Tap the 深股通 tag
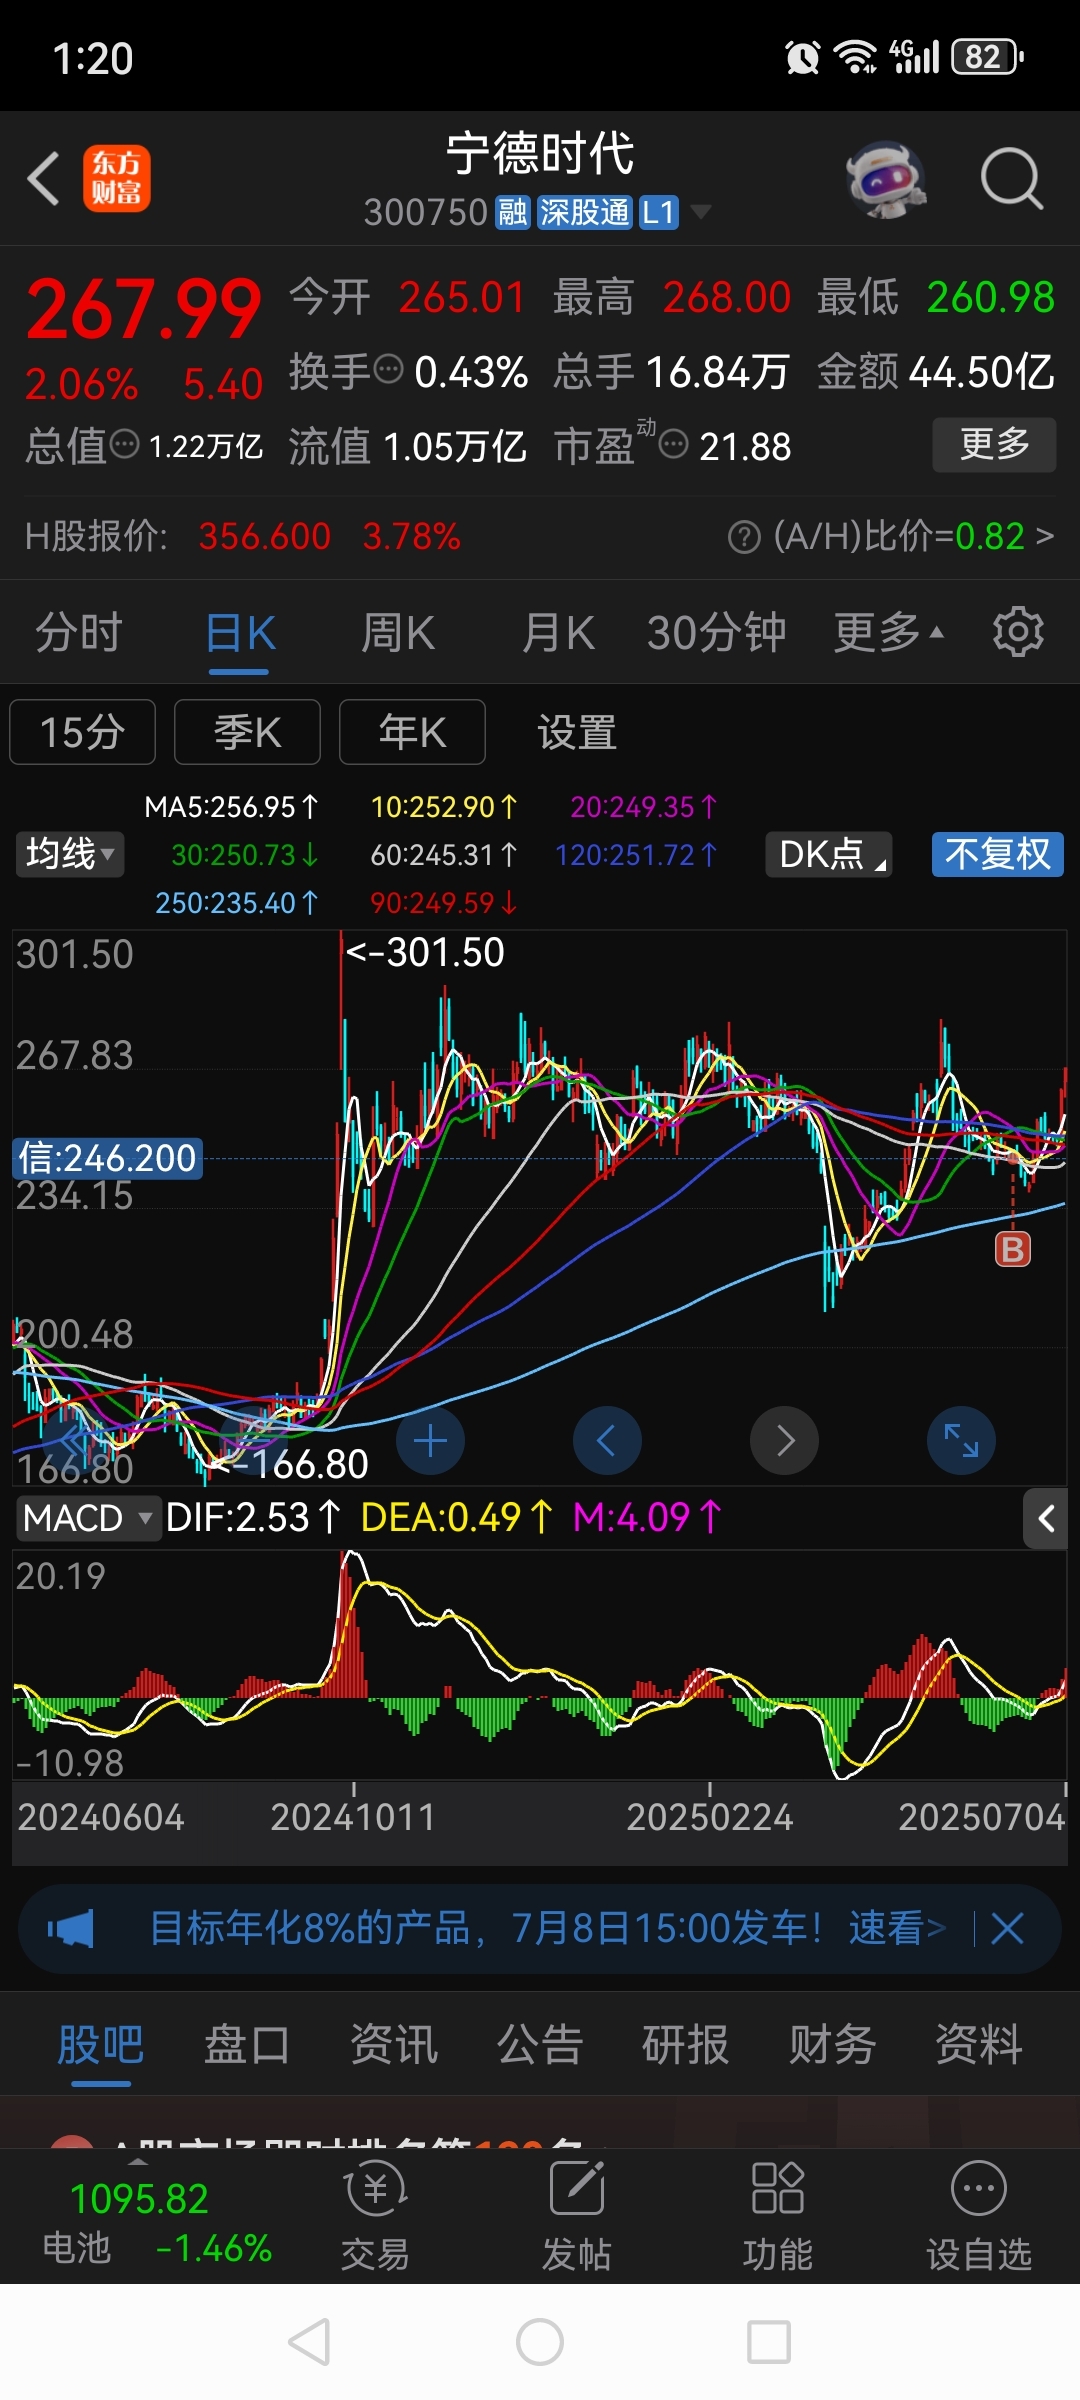This screenshot has width=1080, height=2400. pyautogui.click(x=585, y=212)
